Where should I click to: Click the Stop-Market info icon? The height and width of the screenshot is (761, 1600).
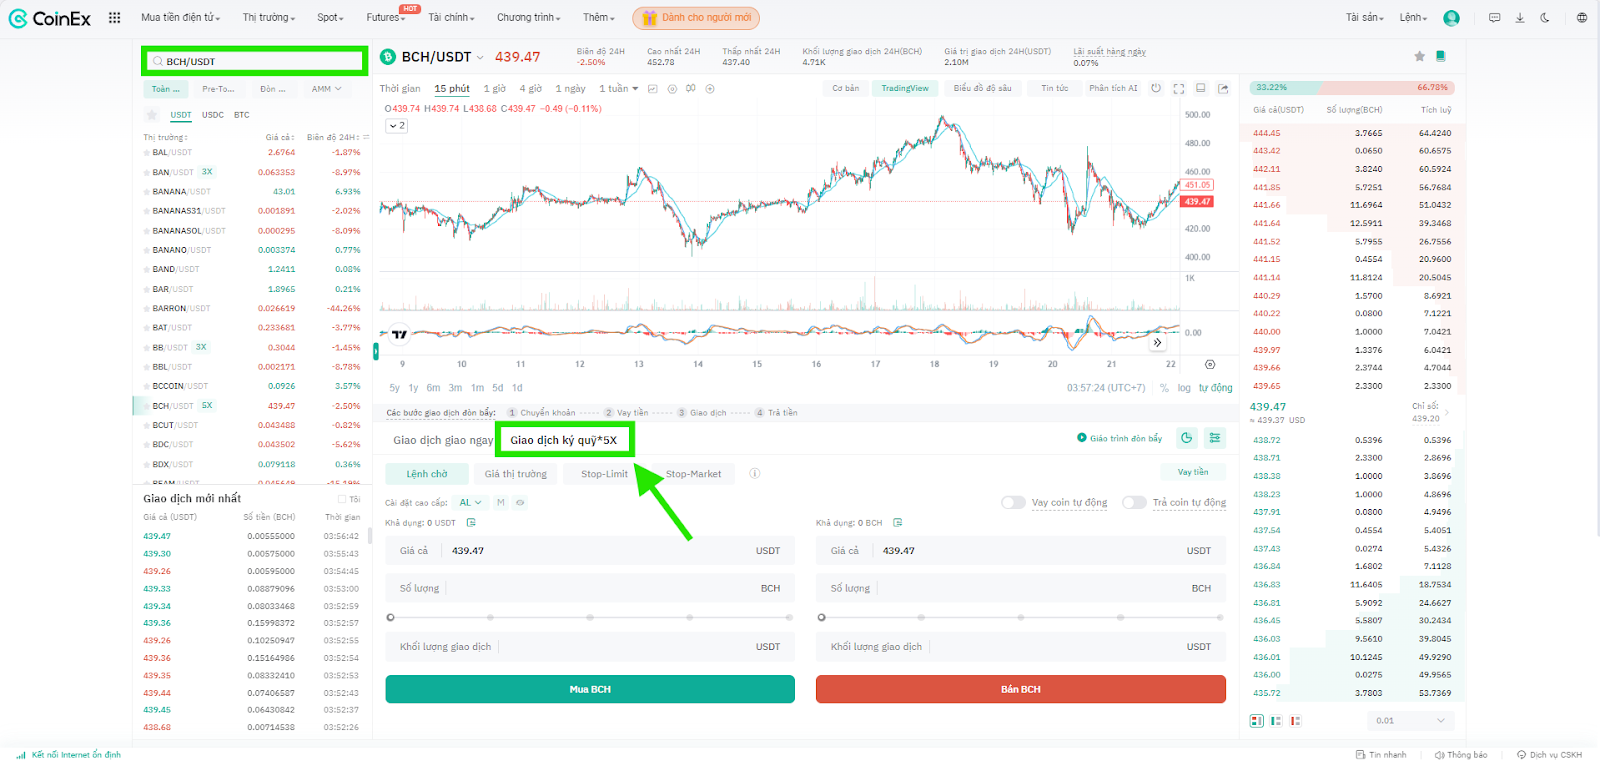[755, 474]
